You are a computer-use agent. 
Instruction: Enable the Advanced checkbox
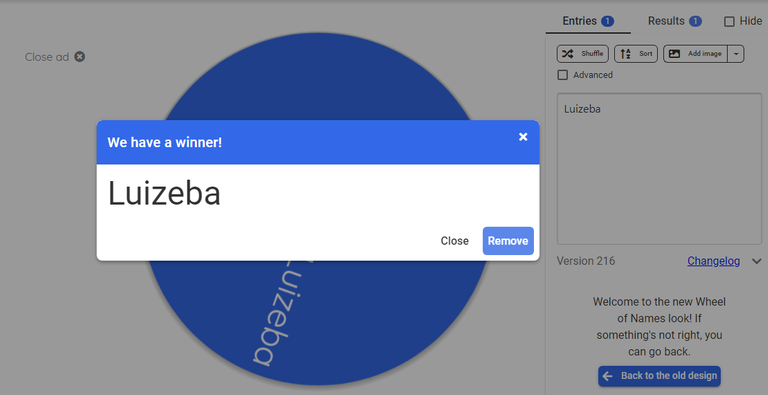pos(563,75)
